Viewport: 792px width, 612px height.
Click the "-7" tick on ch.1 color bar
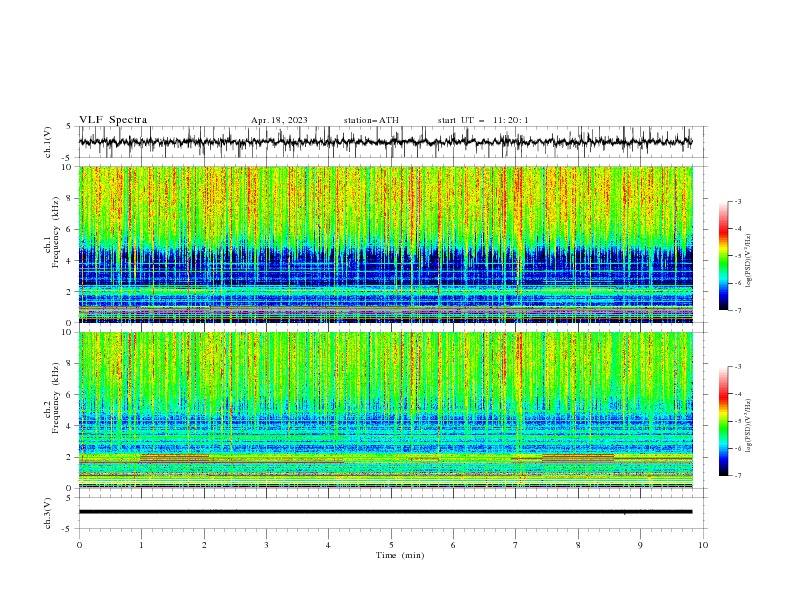tap(737, 310)
